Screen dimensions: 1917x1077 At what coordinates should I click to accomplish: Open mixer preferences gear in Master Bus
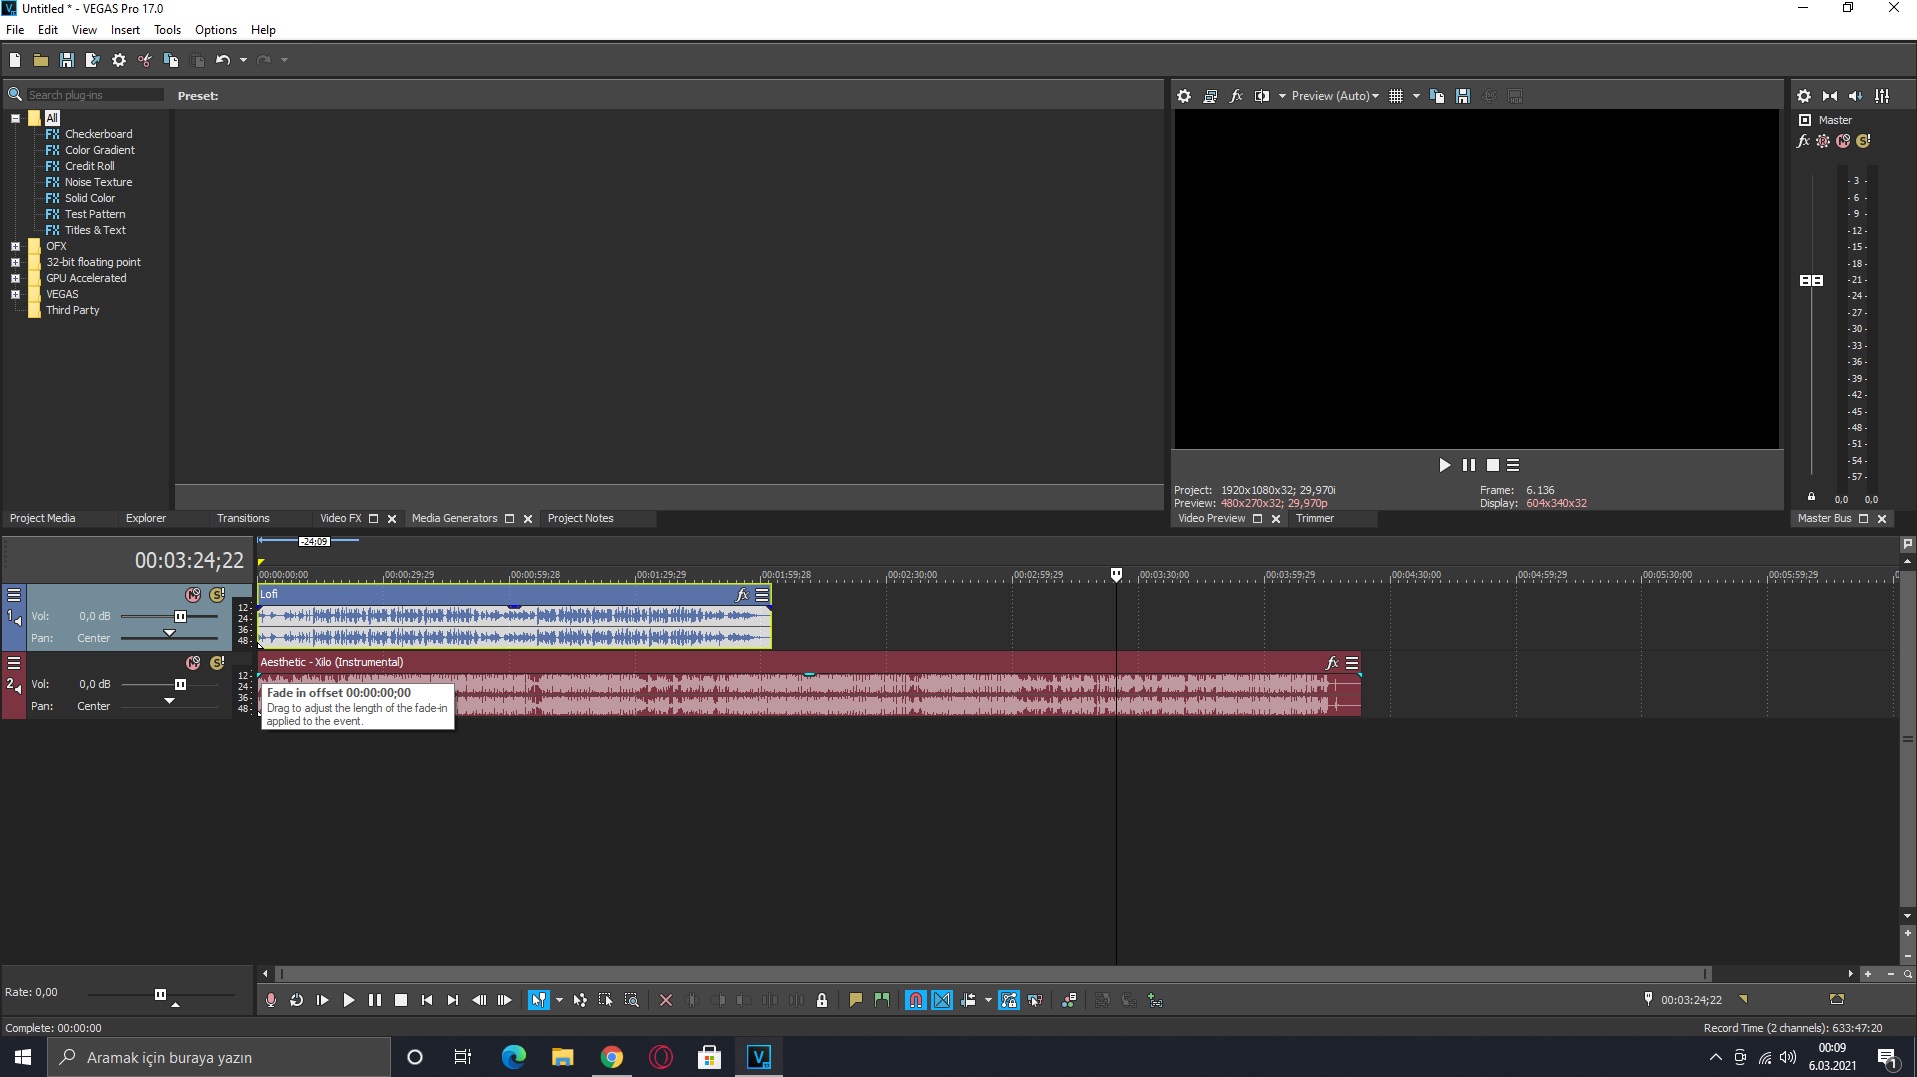tap(1804, 96)
